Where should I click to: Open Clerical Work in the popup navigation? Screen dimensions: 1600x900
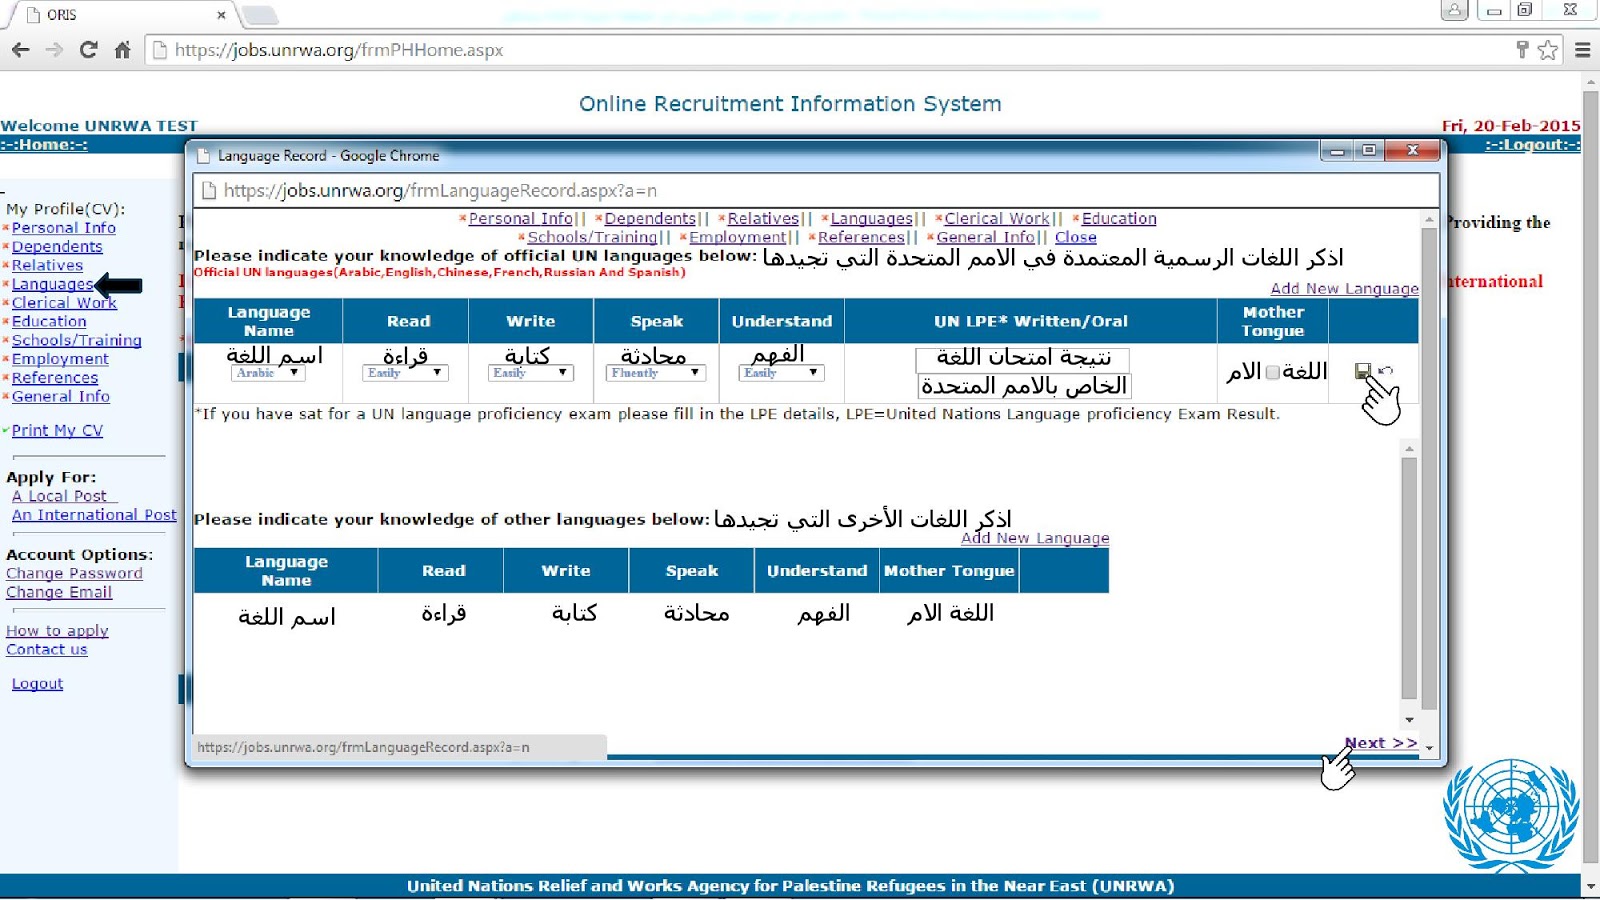tap(997, 218)
